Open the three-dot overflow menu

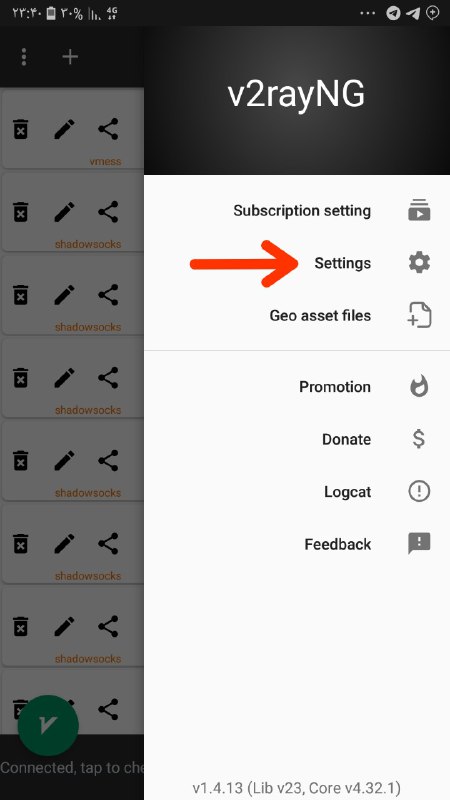[x=24, y=57]
